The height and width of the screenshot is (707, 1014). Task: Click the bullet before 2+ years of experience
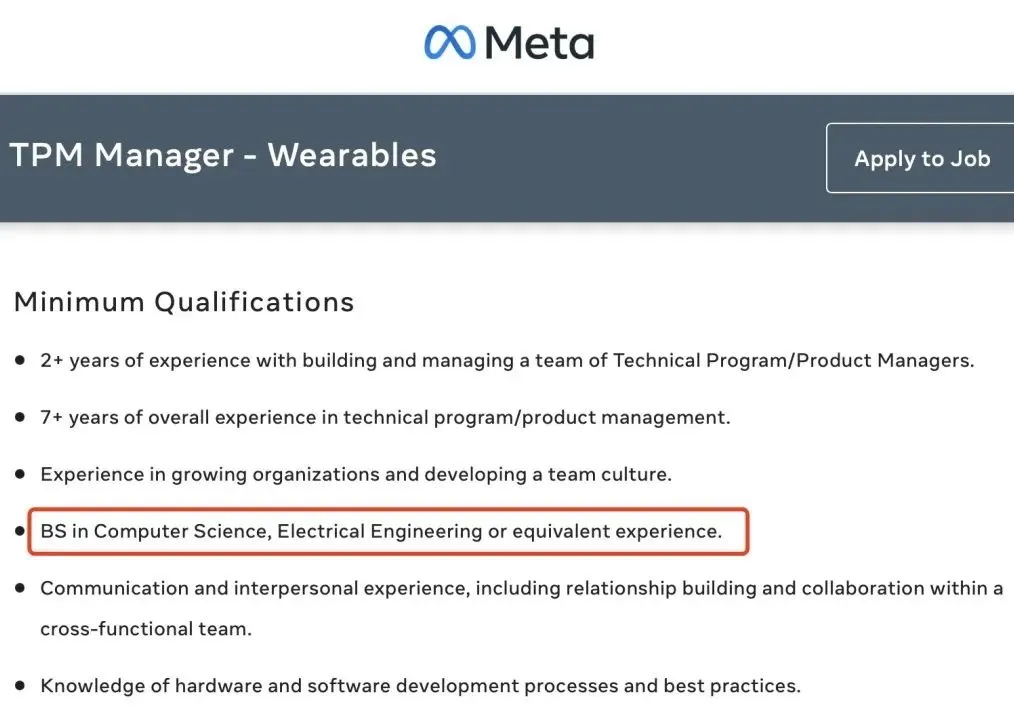point(20,360)
